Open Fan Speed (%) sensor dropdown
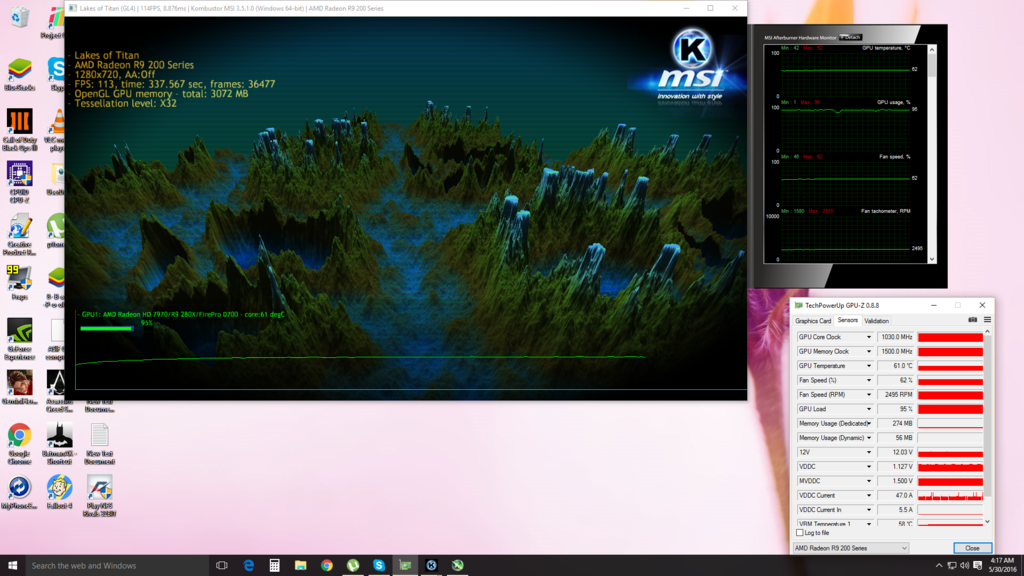This screenshot has width=1024, height=576. coord(869,380)
